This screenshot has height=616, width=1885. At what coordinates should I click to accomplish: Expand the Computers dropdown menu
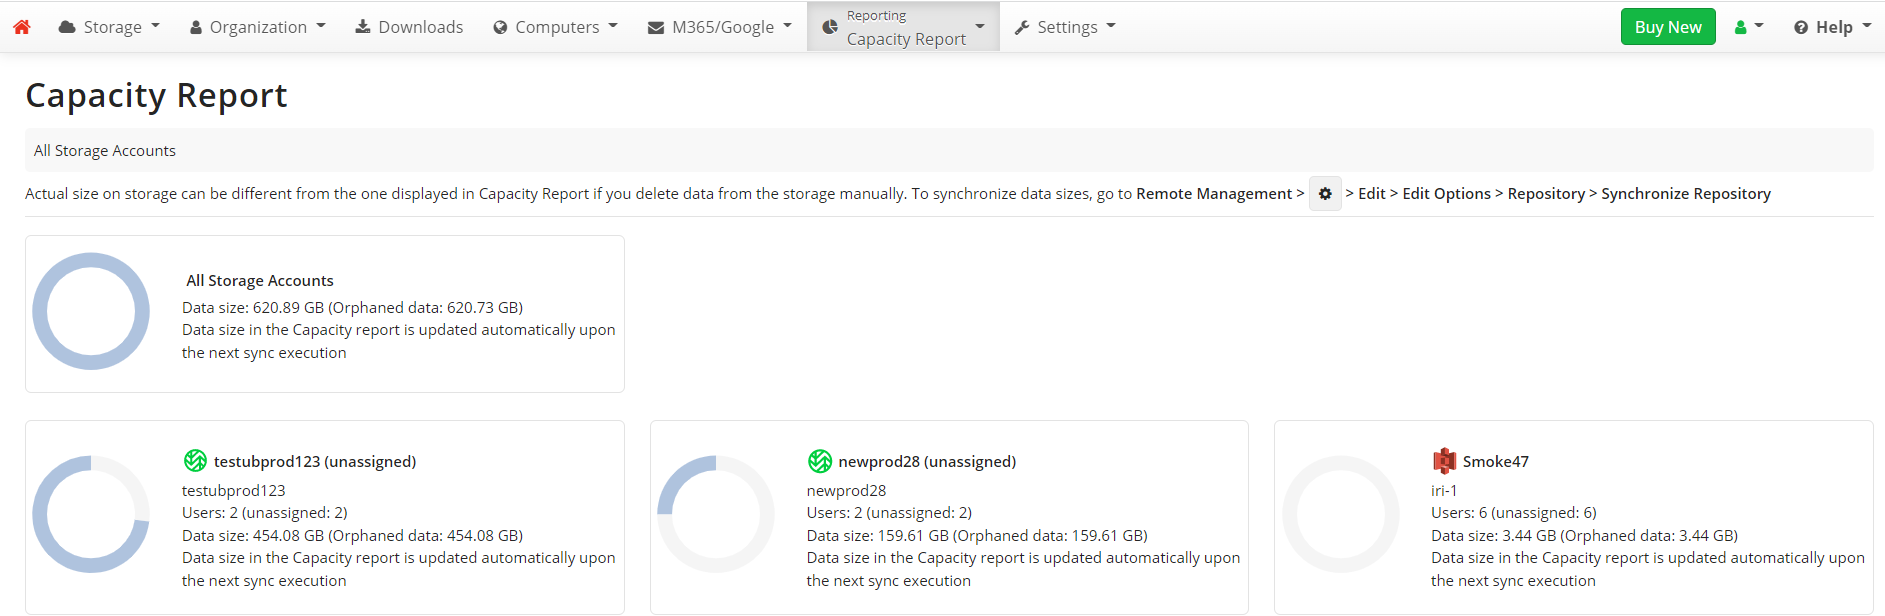pos(556,27)
